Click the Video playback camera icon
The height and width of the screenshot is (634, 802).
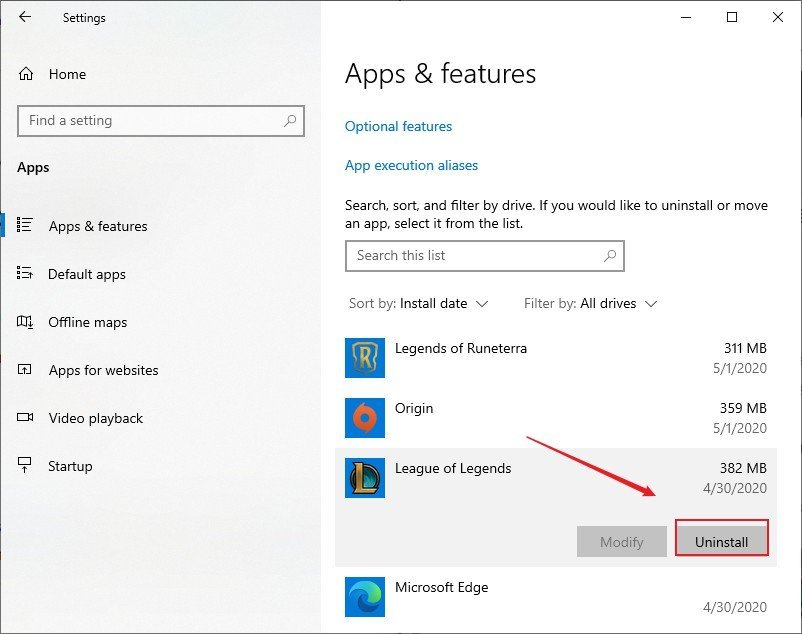25,417
